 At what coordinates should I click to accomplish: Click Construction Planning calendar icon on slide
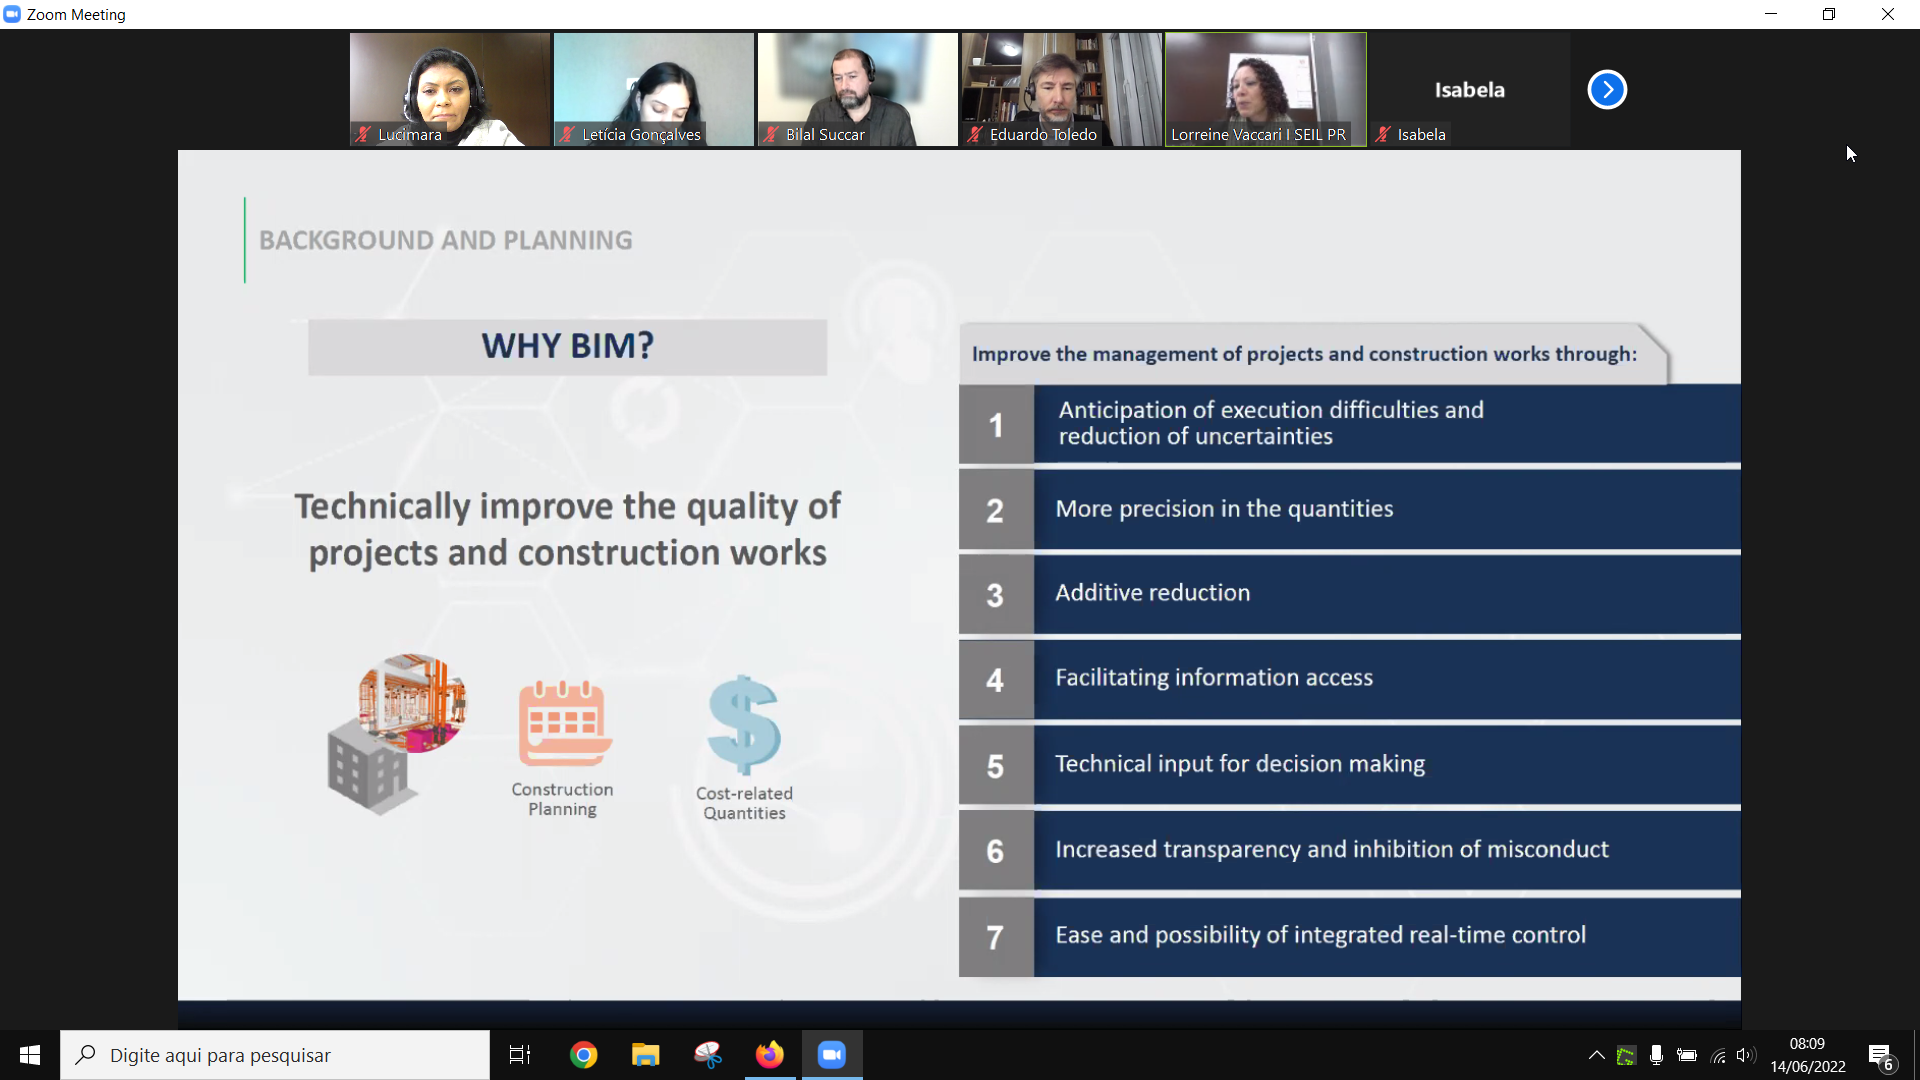pos(564,723)
